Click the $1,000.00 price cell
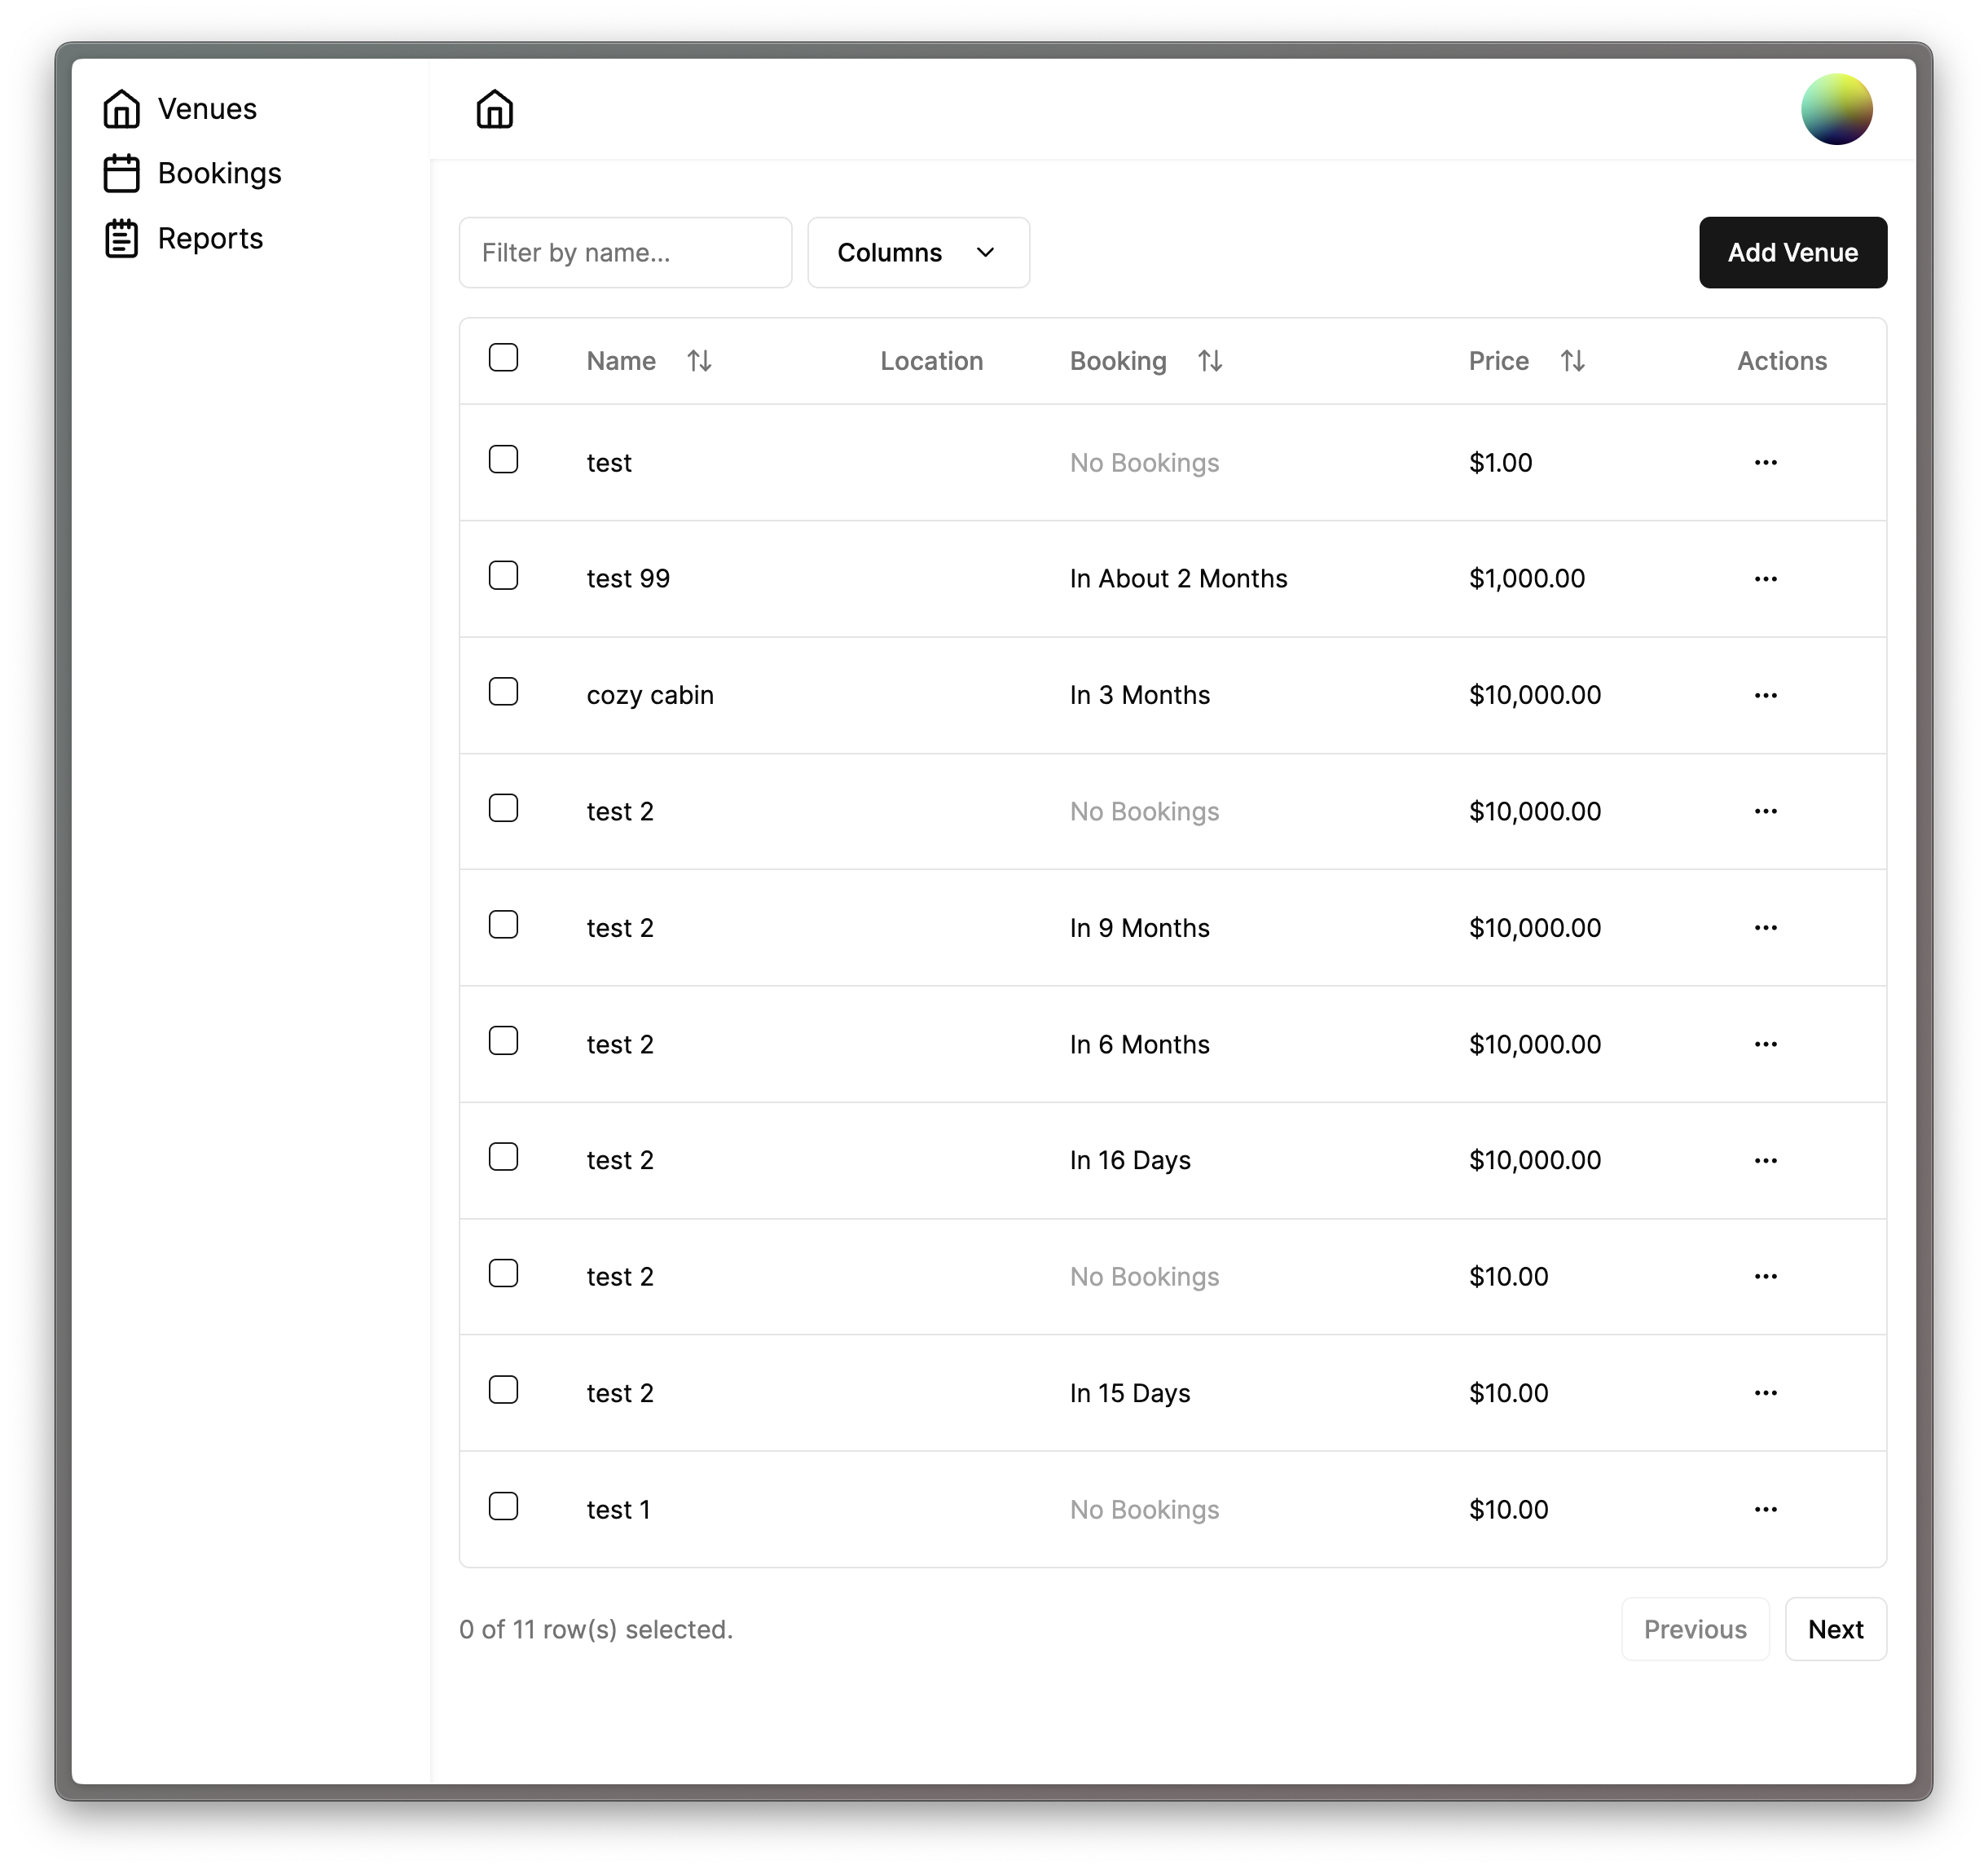This screenshot has width=1988, height=1869. point(1526,579)
